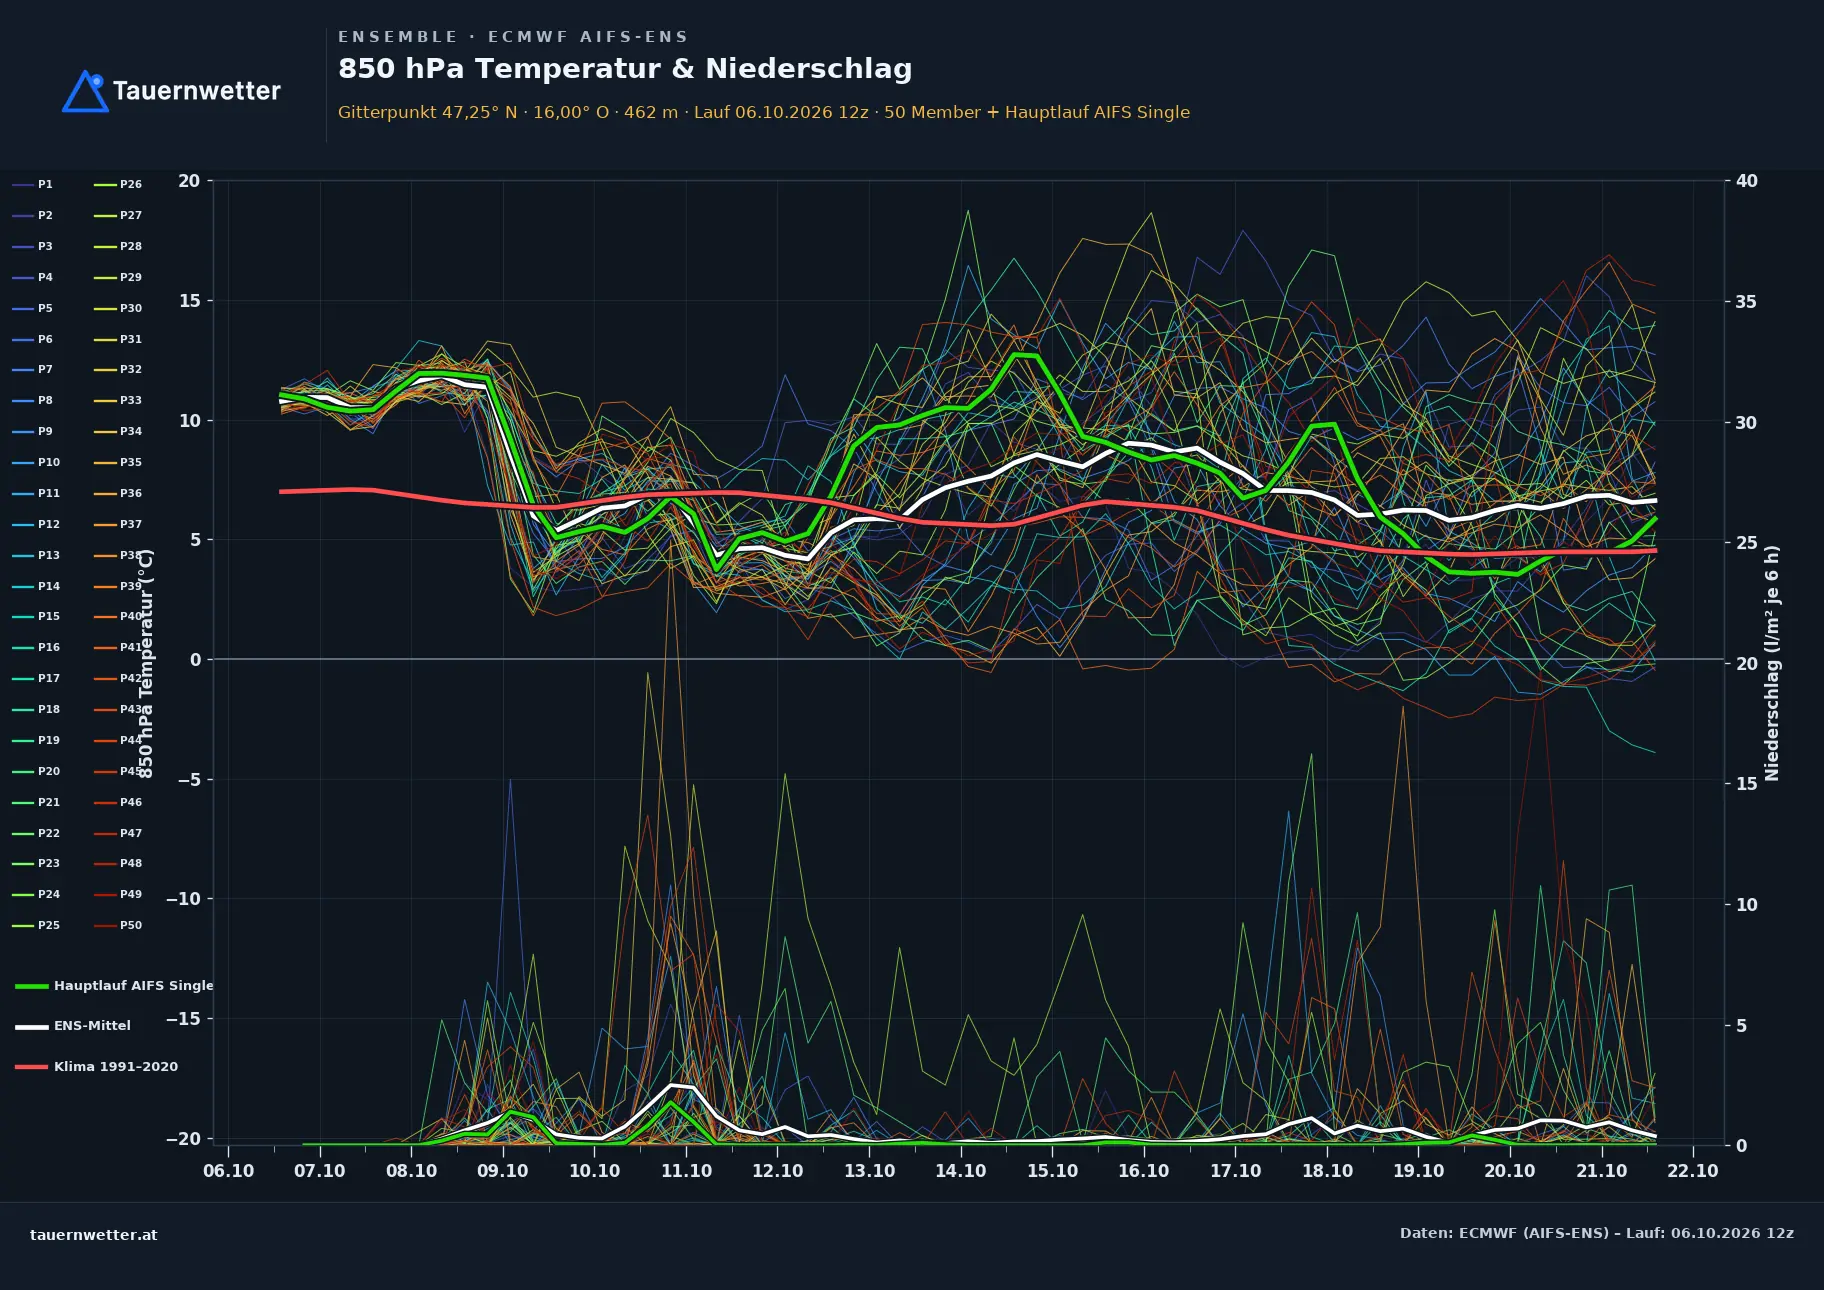Click the Tauernwetter brand name text
This screenshot has width=1824, height=1290.
[196, 91]
